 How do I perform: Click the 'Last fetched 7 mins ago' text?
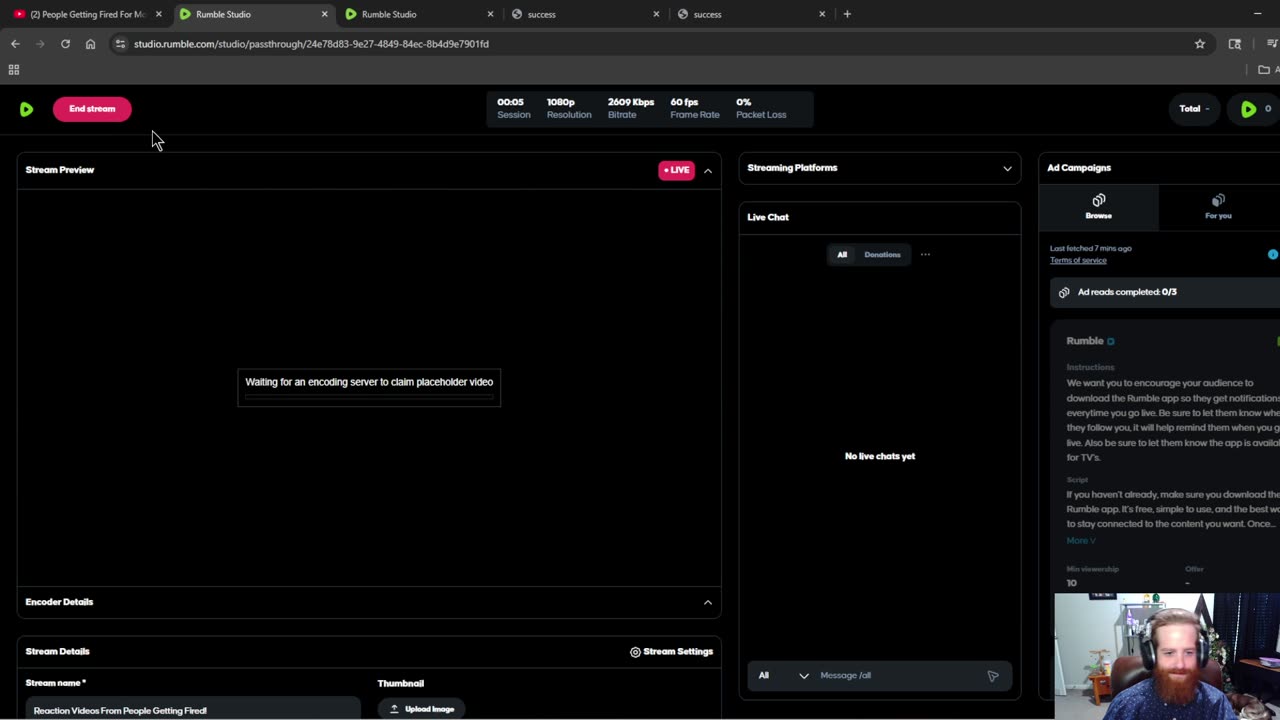[x=1091, y=248]
